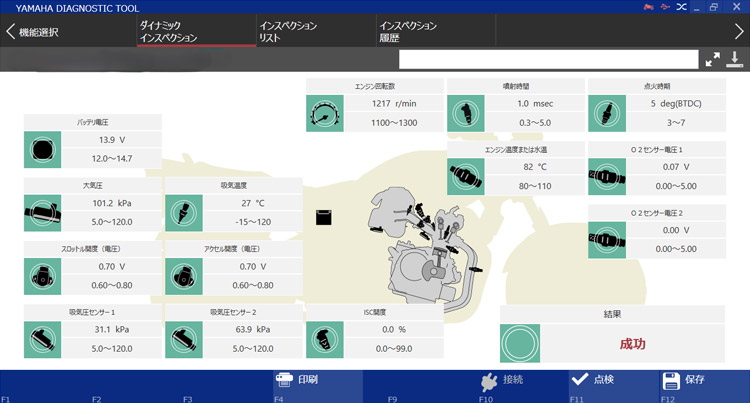Click the 保存 save button
The height and width of the screenshot is (403, 750).
684,380
